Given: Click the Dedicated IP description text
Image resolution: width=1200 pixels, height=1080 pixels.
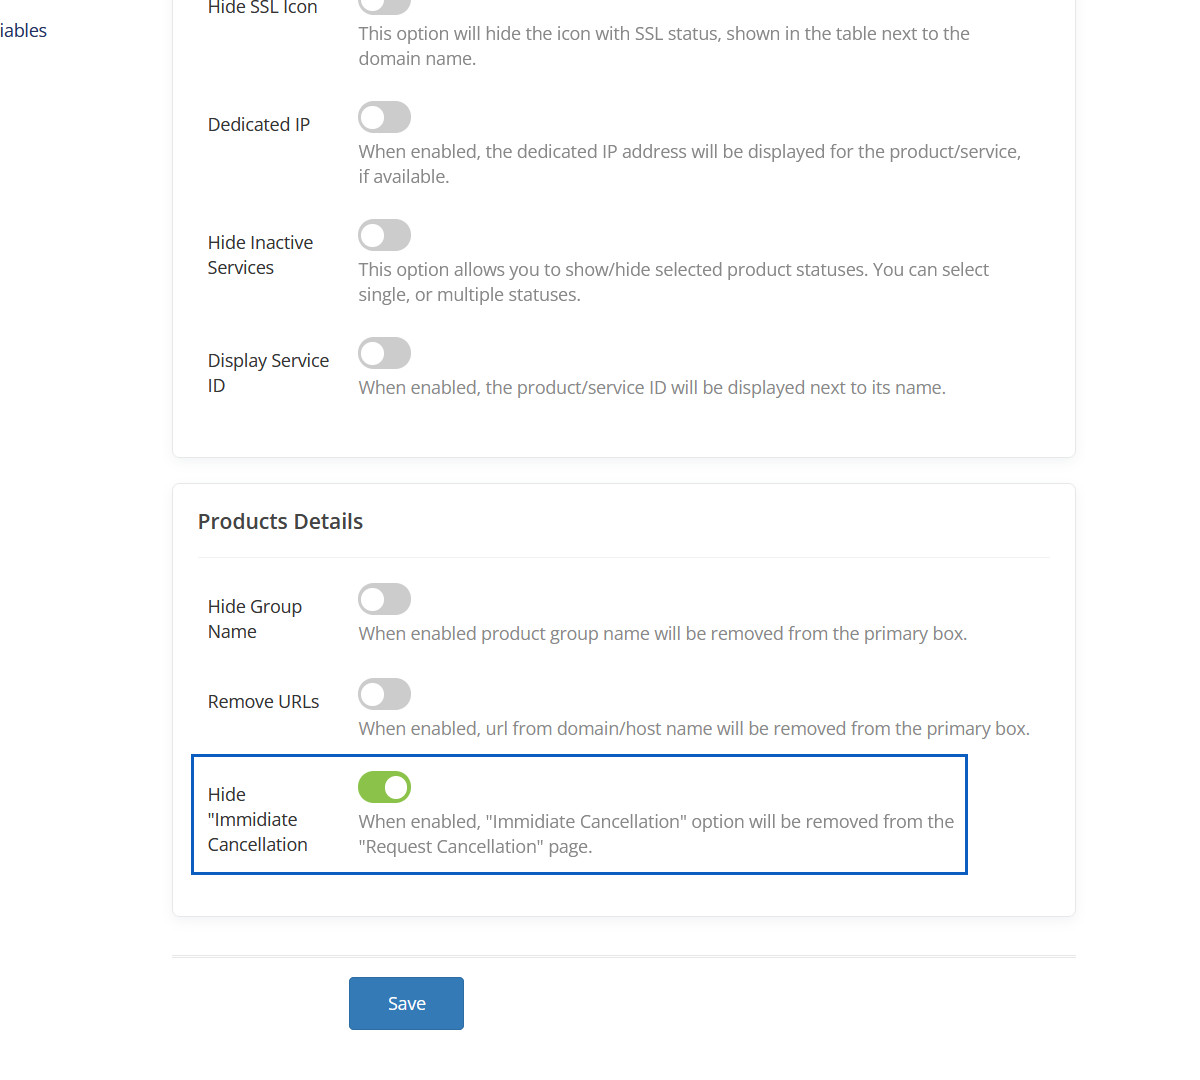Looking at the screenshot, I should click(689, 164).
